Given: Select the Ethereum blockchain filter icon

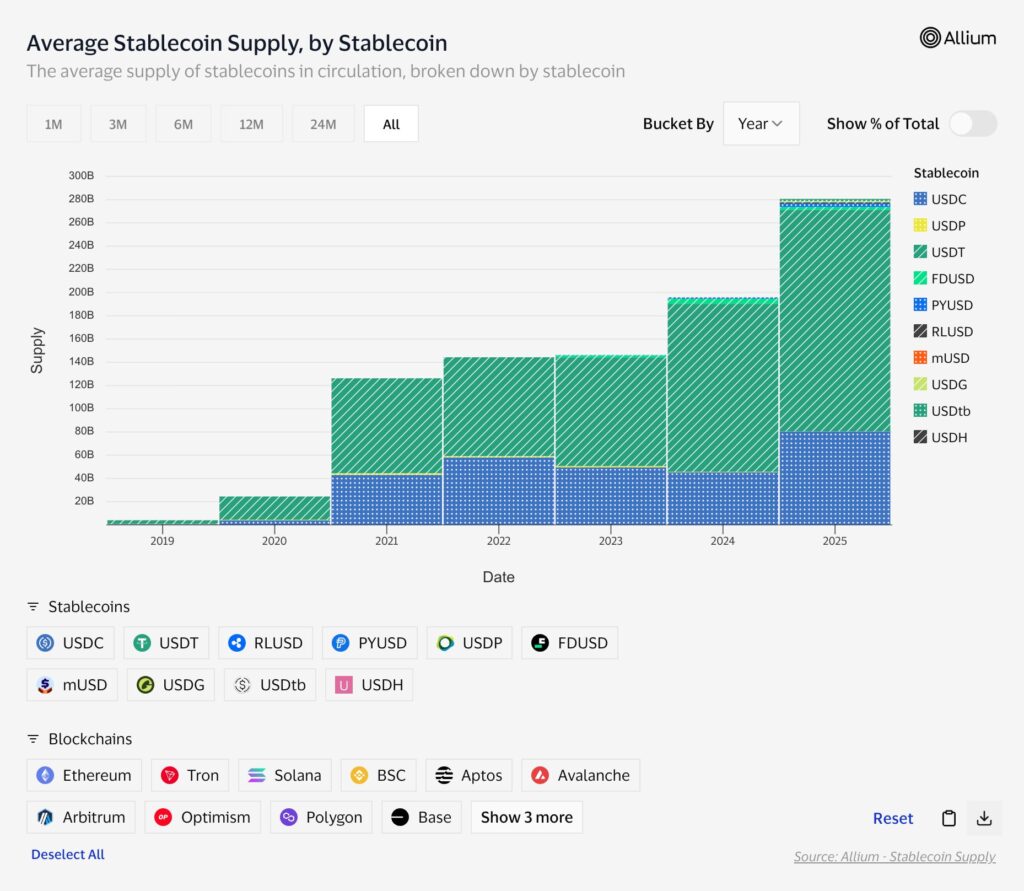Looking at the screenshot, I should click(48, 775).
